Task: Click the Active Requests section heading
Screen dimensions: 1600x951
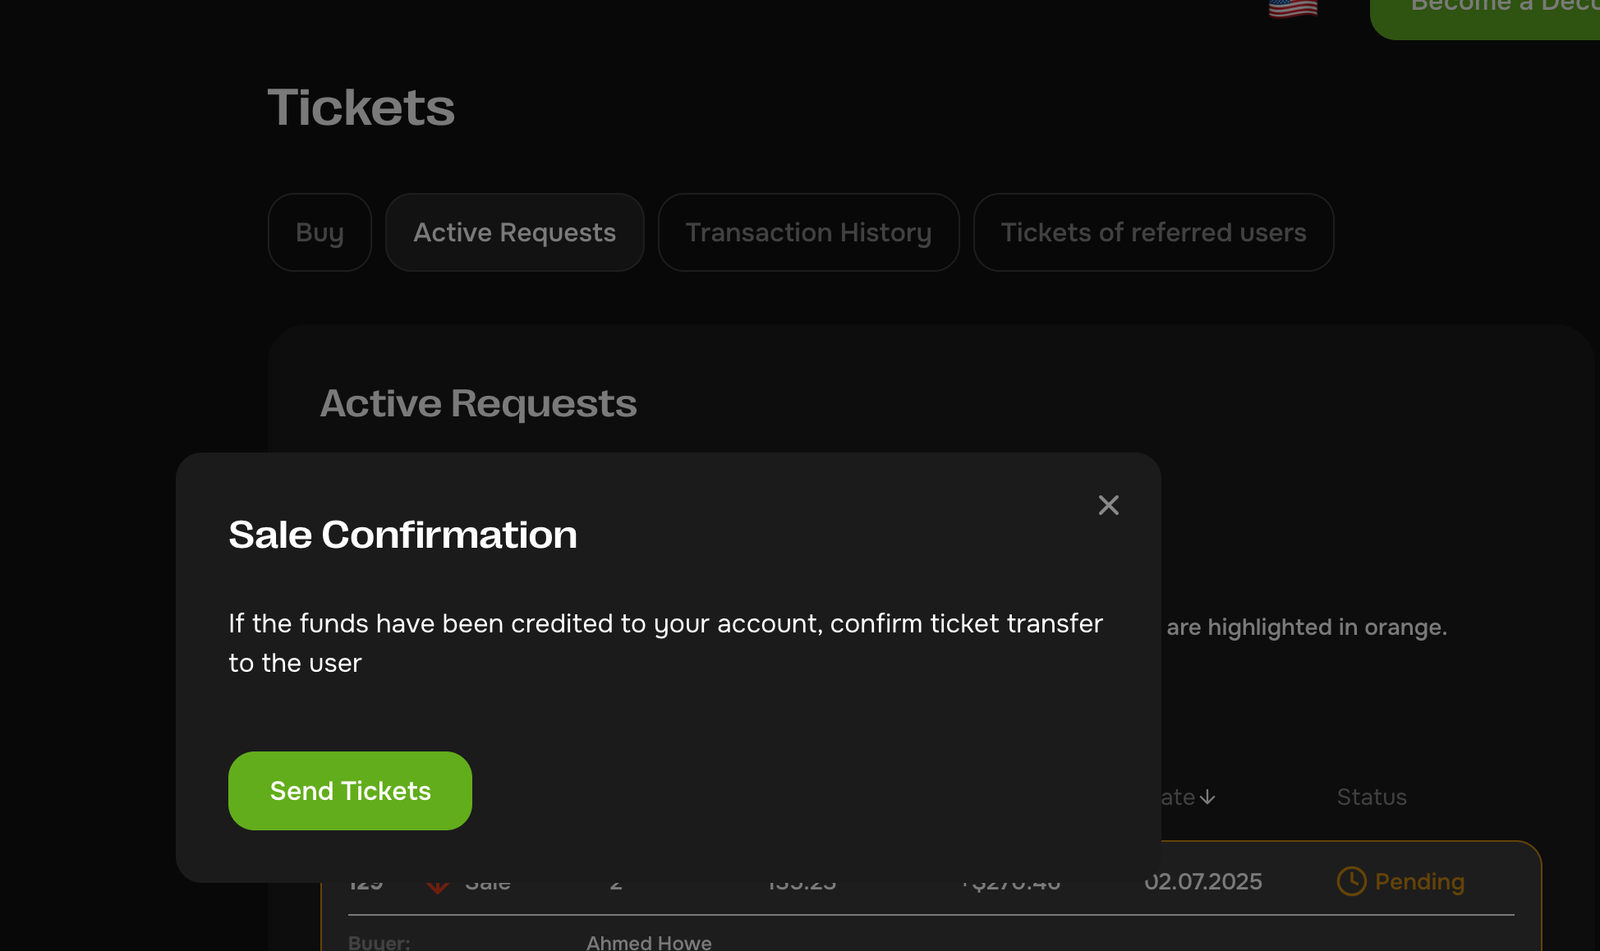Action: (478, 403)
